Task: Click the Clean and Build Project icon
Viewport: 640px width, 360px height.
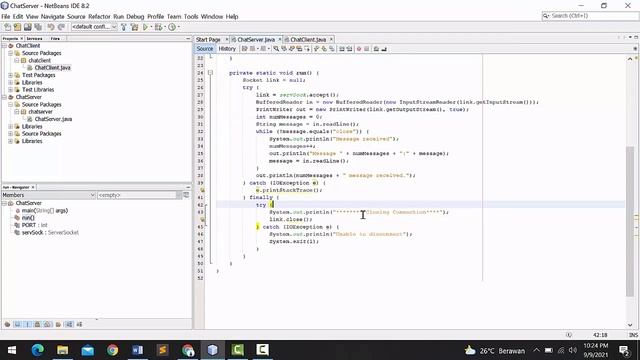Action: 135,27
